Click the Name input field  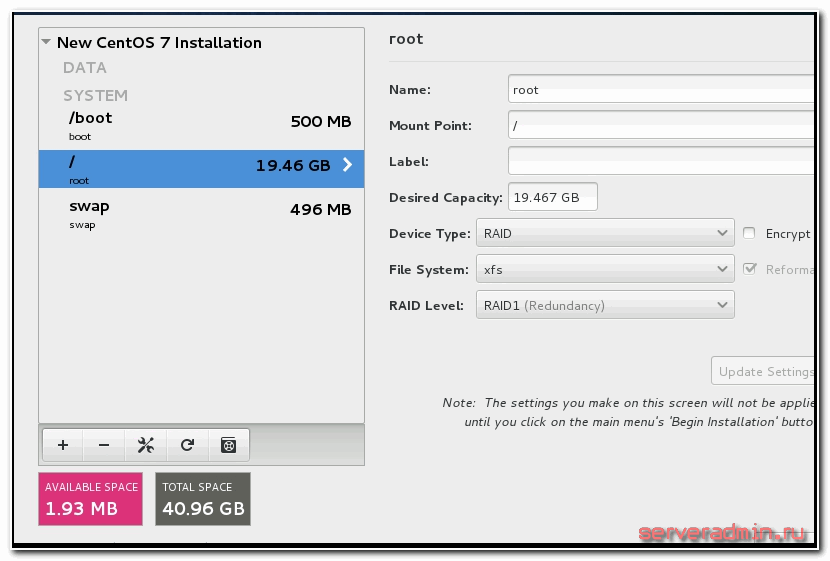pos(660,89)
